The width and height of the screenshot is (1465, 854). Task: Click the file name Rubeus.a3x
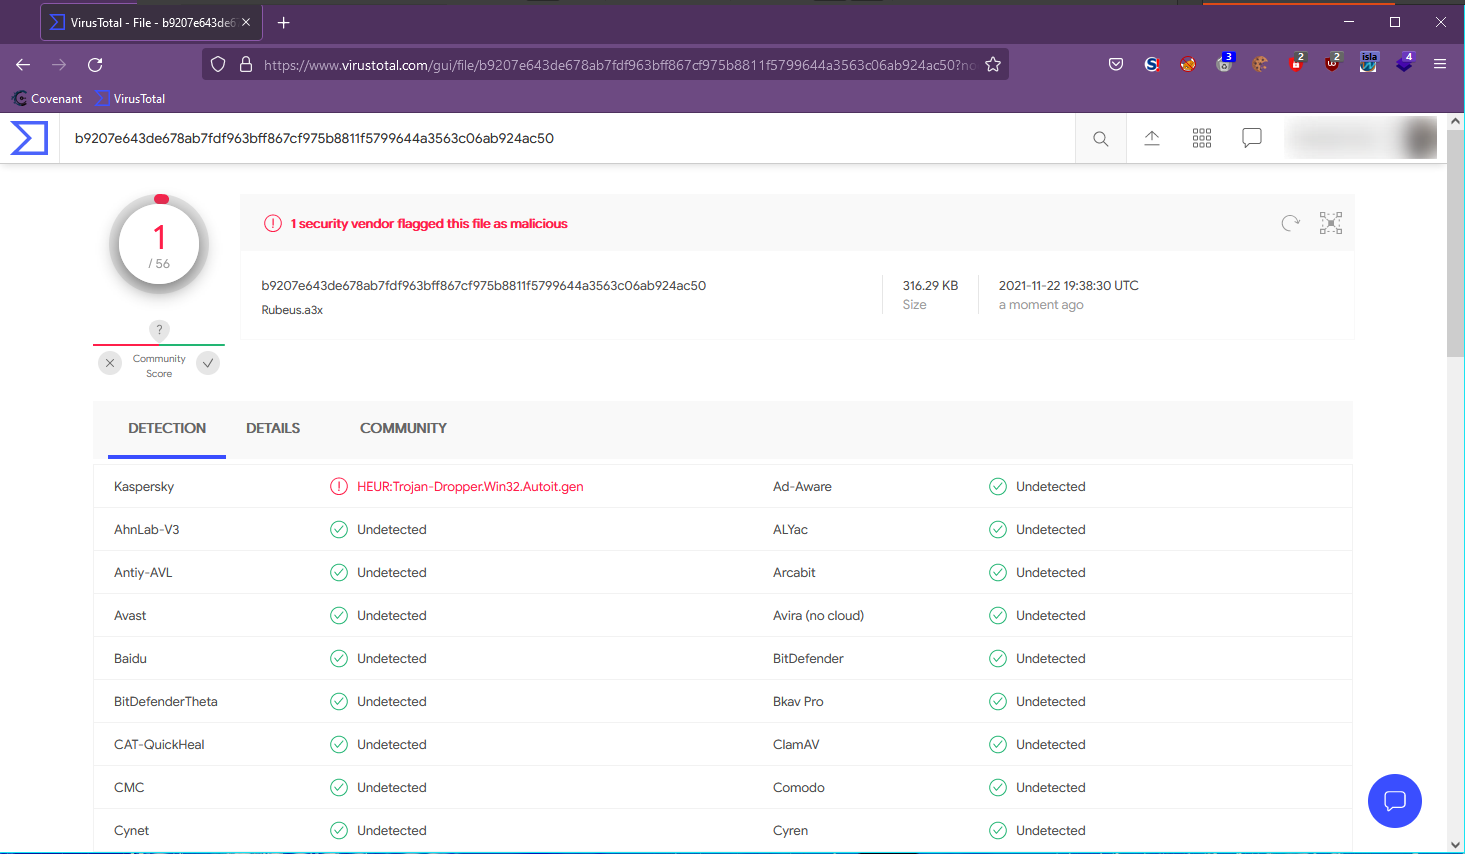click(292, 310)
